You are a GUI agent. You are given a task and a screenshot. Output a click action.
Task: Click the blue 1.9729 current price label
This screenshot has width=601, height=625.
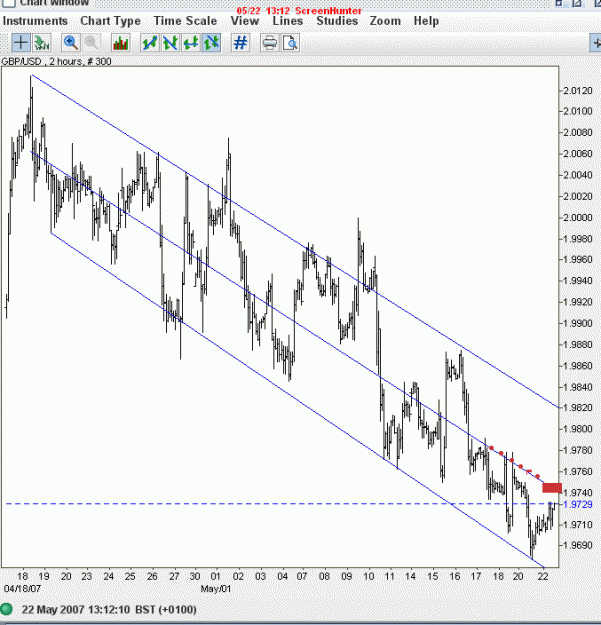(x=578, y=504)
